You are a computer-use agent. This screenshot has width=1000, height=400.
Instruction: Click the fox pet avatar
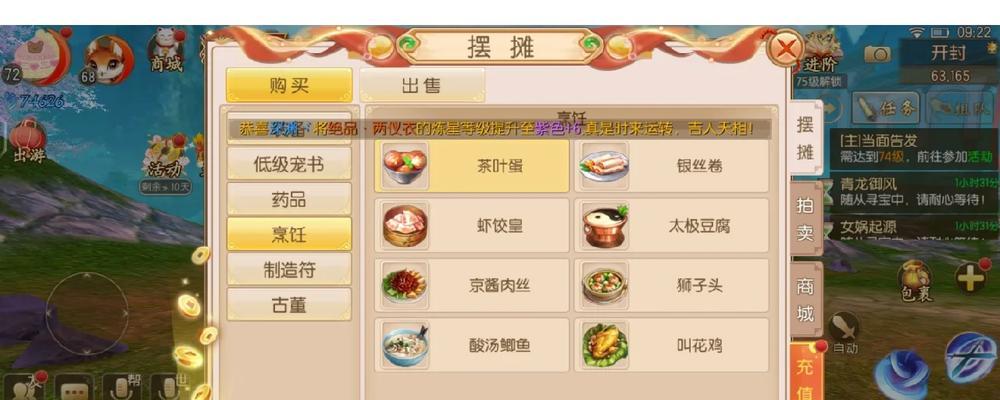pyautogui.click(x=108, y=60)
